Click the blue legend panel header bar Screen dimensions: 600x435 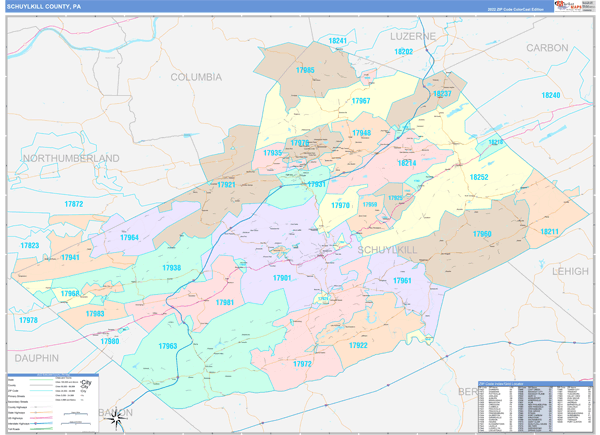tap(55, 374)
